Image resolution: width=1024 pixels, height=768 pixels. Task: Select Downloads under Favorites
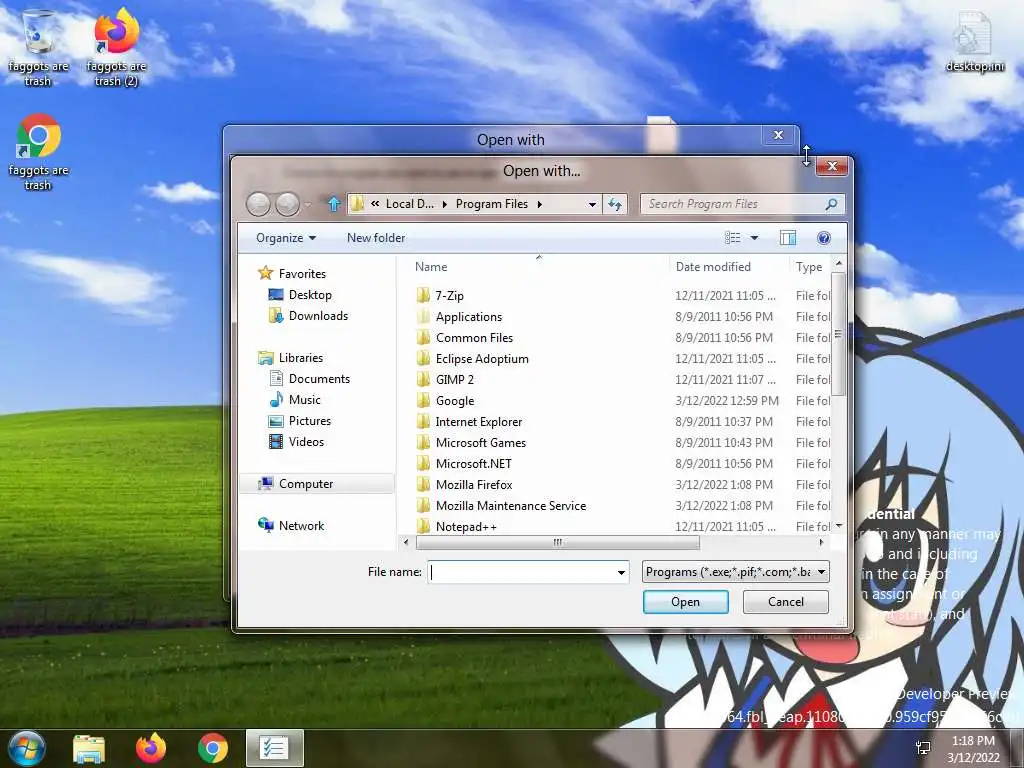pos(308,315)
